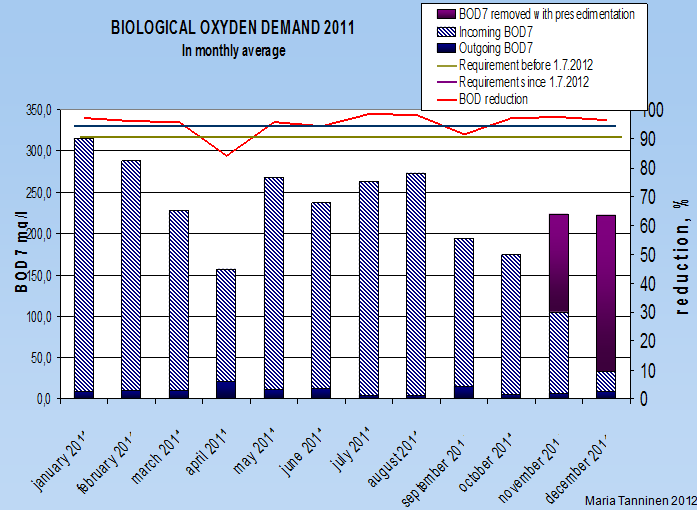This screenshot has width=697, height=510.
Task: Click the october incoming BOD7 hatched bar
Action: tap(511, 325)
